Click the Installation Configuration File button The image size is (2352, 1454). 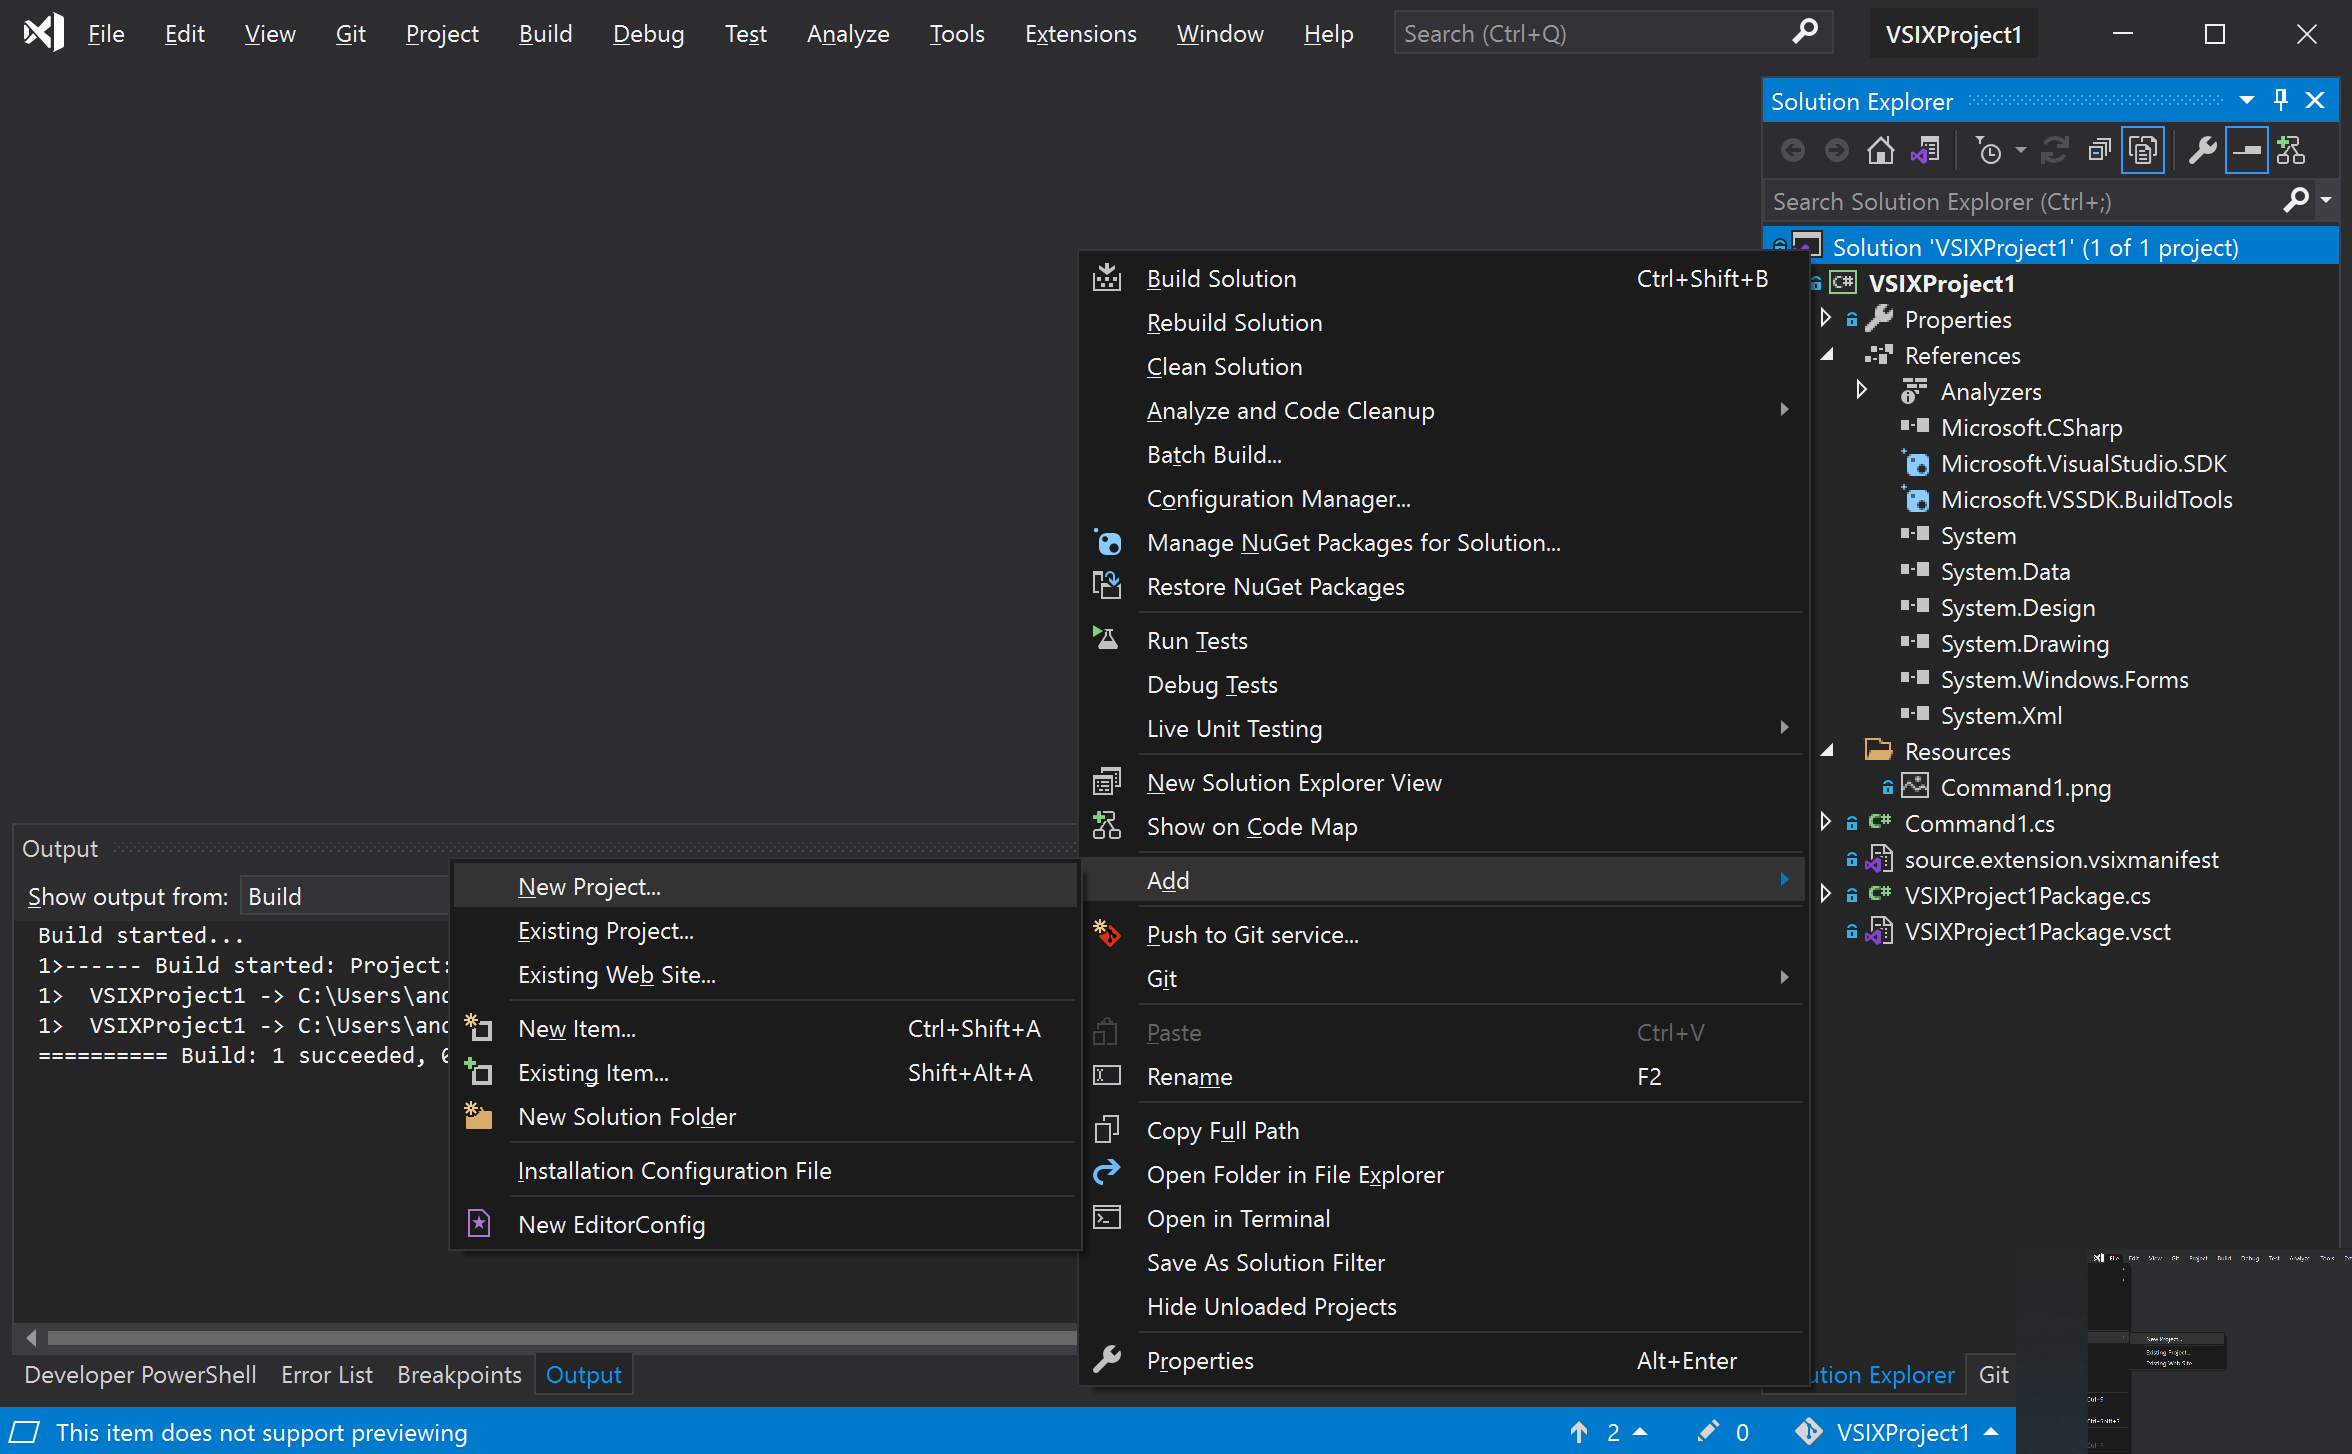tap(674, 1170)
